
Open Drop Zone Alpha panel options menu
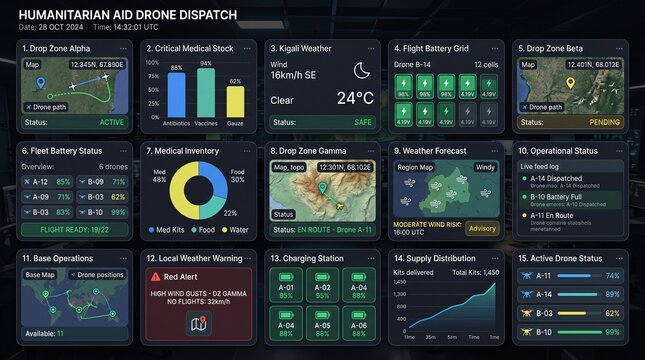pyautogui.click(x=123, y=49)
